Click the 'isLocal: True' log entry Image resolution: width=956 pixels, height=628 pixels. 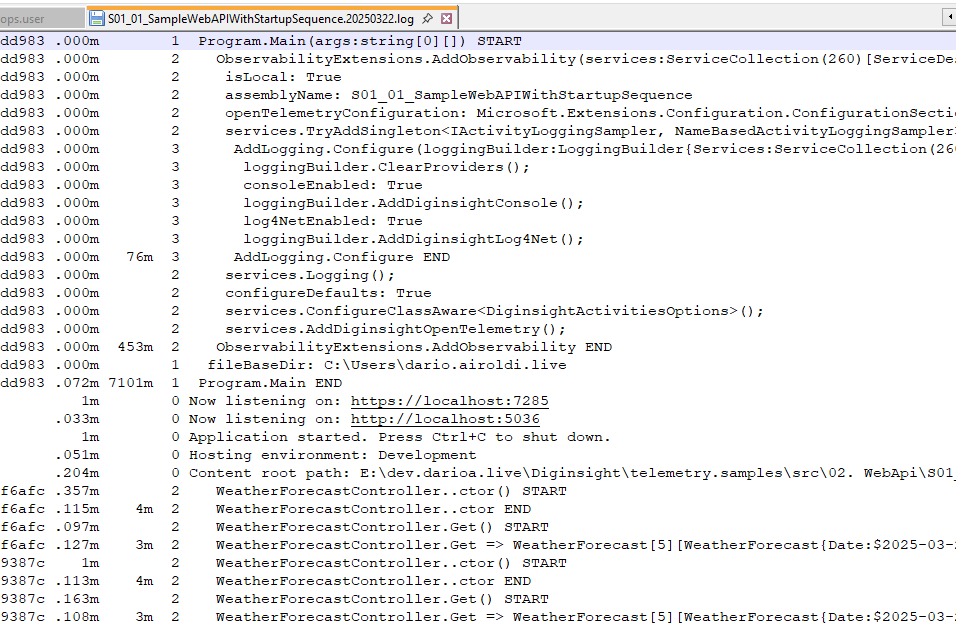point(283,77)
